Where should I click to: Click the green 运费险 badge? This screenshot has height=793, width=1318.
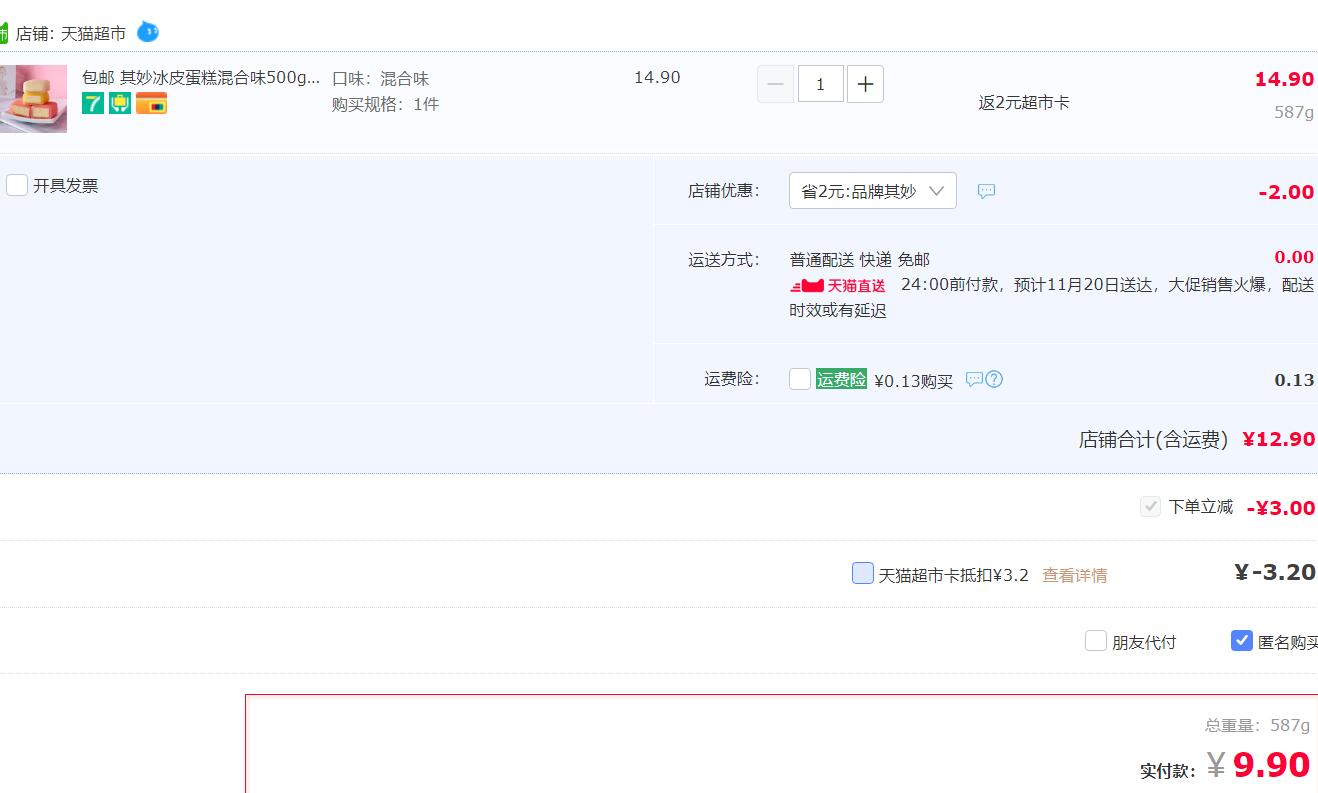[841, 379]
